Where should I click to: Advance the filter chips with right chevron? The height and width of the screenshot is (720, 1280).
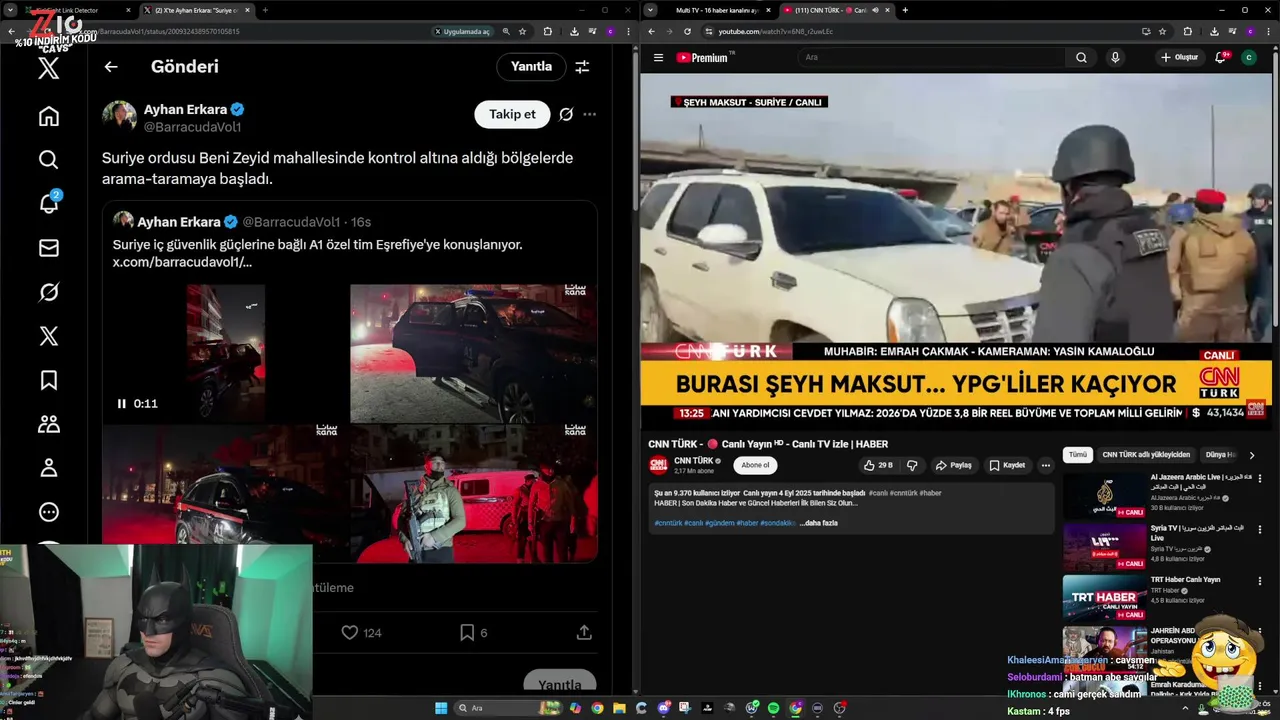1251,455
